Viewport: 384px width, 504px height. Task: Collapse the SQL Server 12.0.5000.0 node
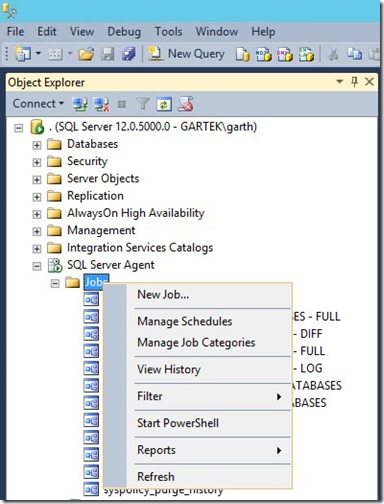[x=19, y=128]
